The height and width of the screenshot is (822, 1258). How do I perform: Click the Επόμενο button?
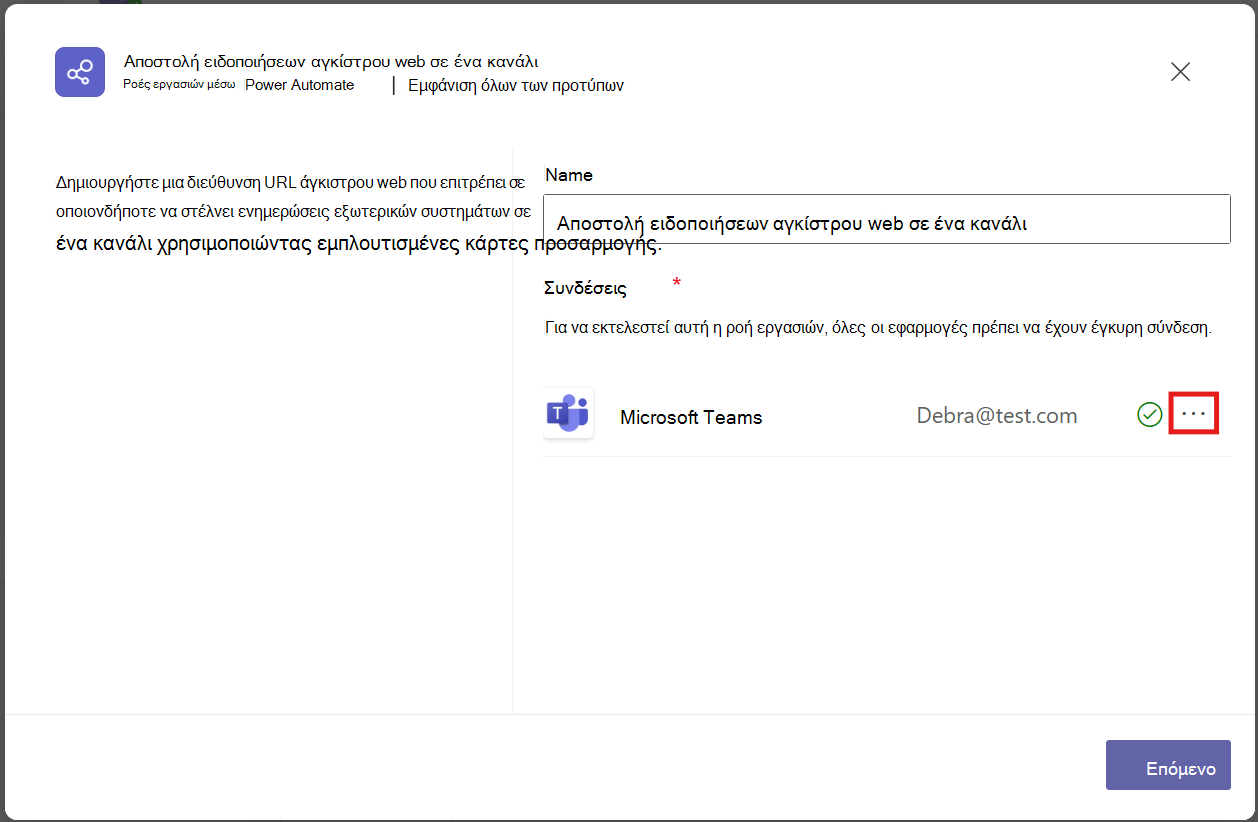click(1168, 765)
